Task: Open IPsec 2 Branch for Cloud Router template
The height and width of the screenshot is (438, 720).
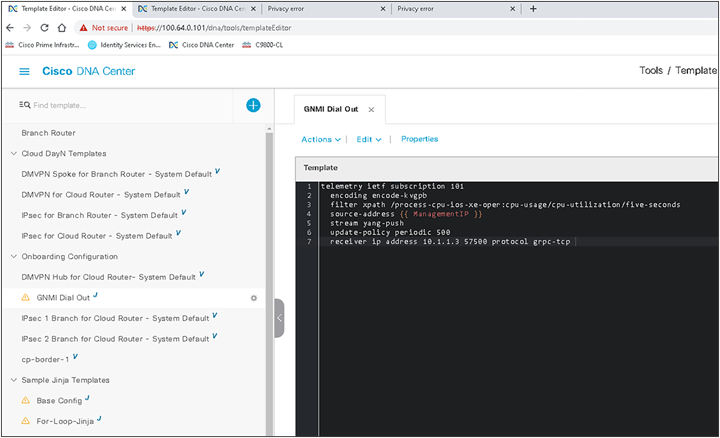Action: (115, 339)
